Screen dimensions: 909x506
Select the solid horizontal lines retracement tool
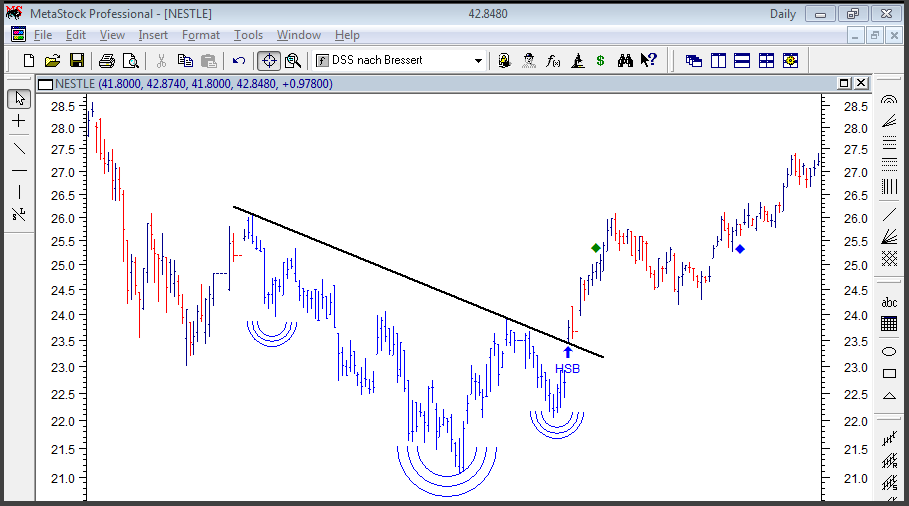point(889,142)
